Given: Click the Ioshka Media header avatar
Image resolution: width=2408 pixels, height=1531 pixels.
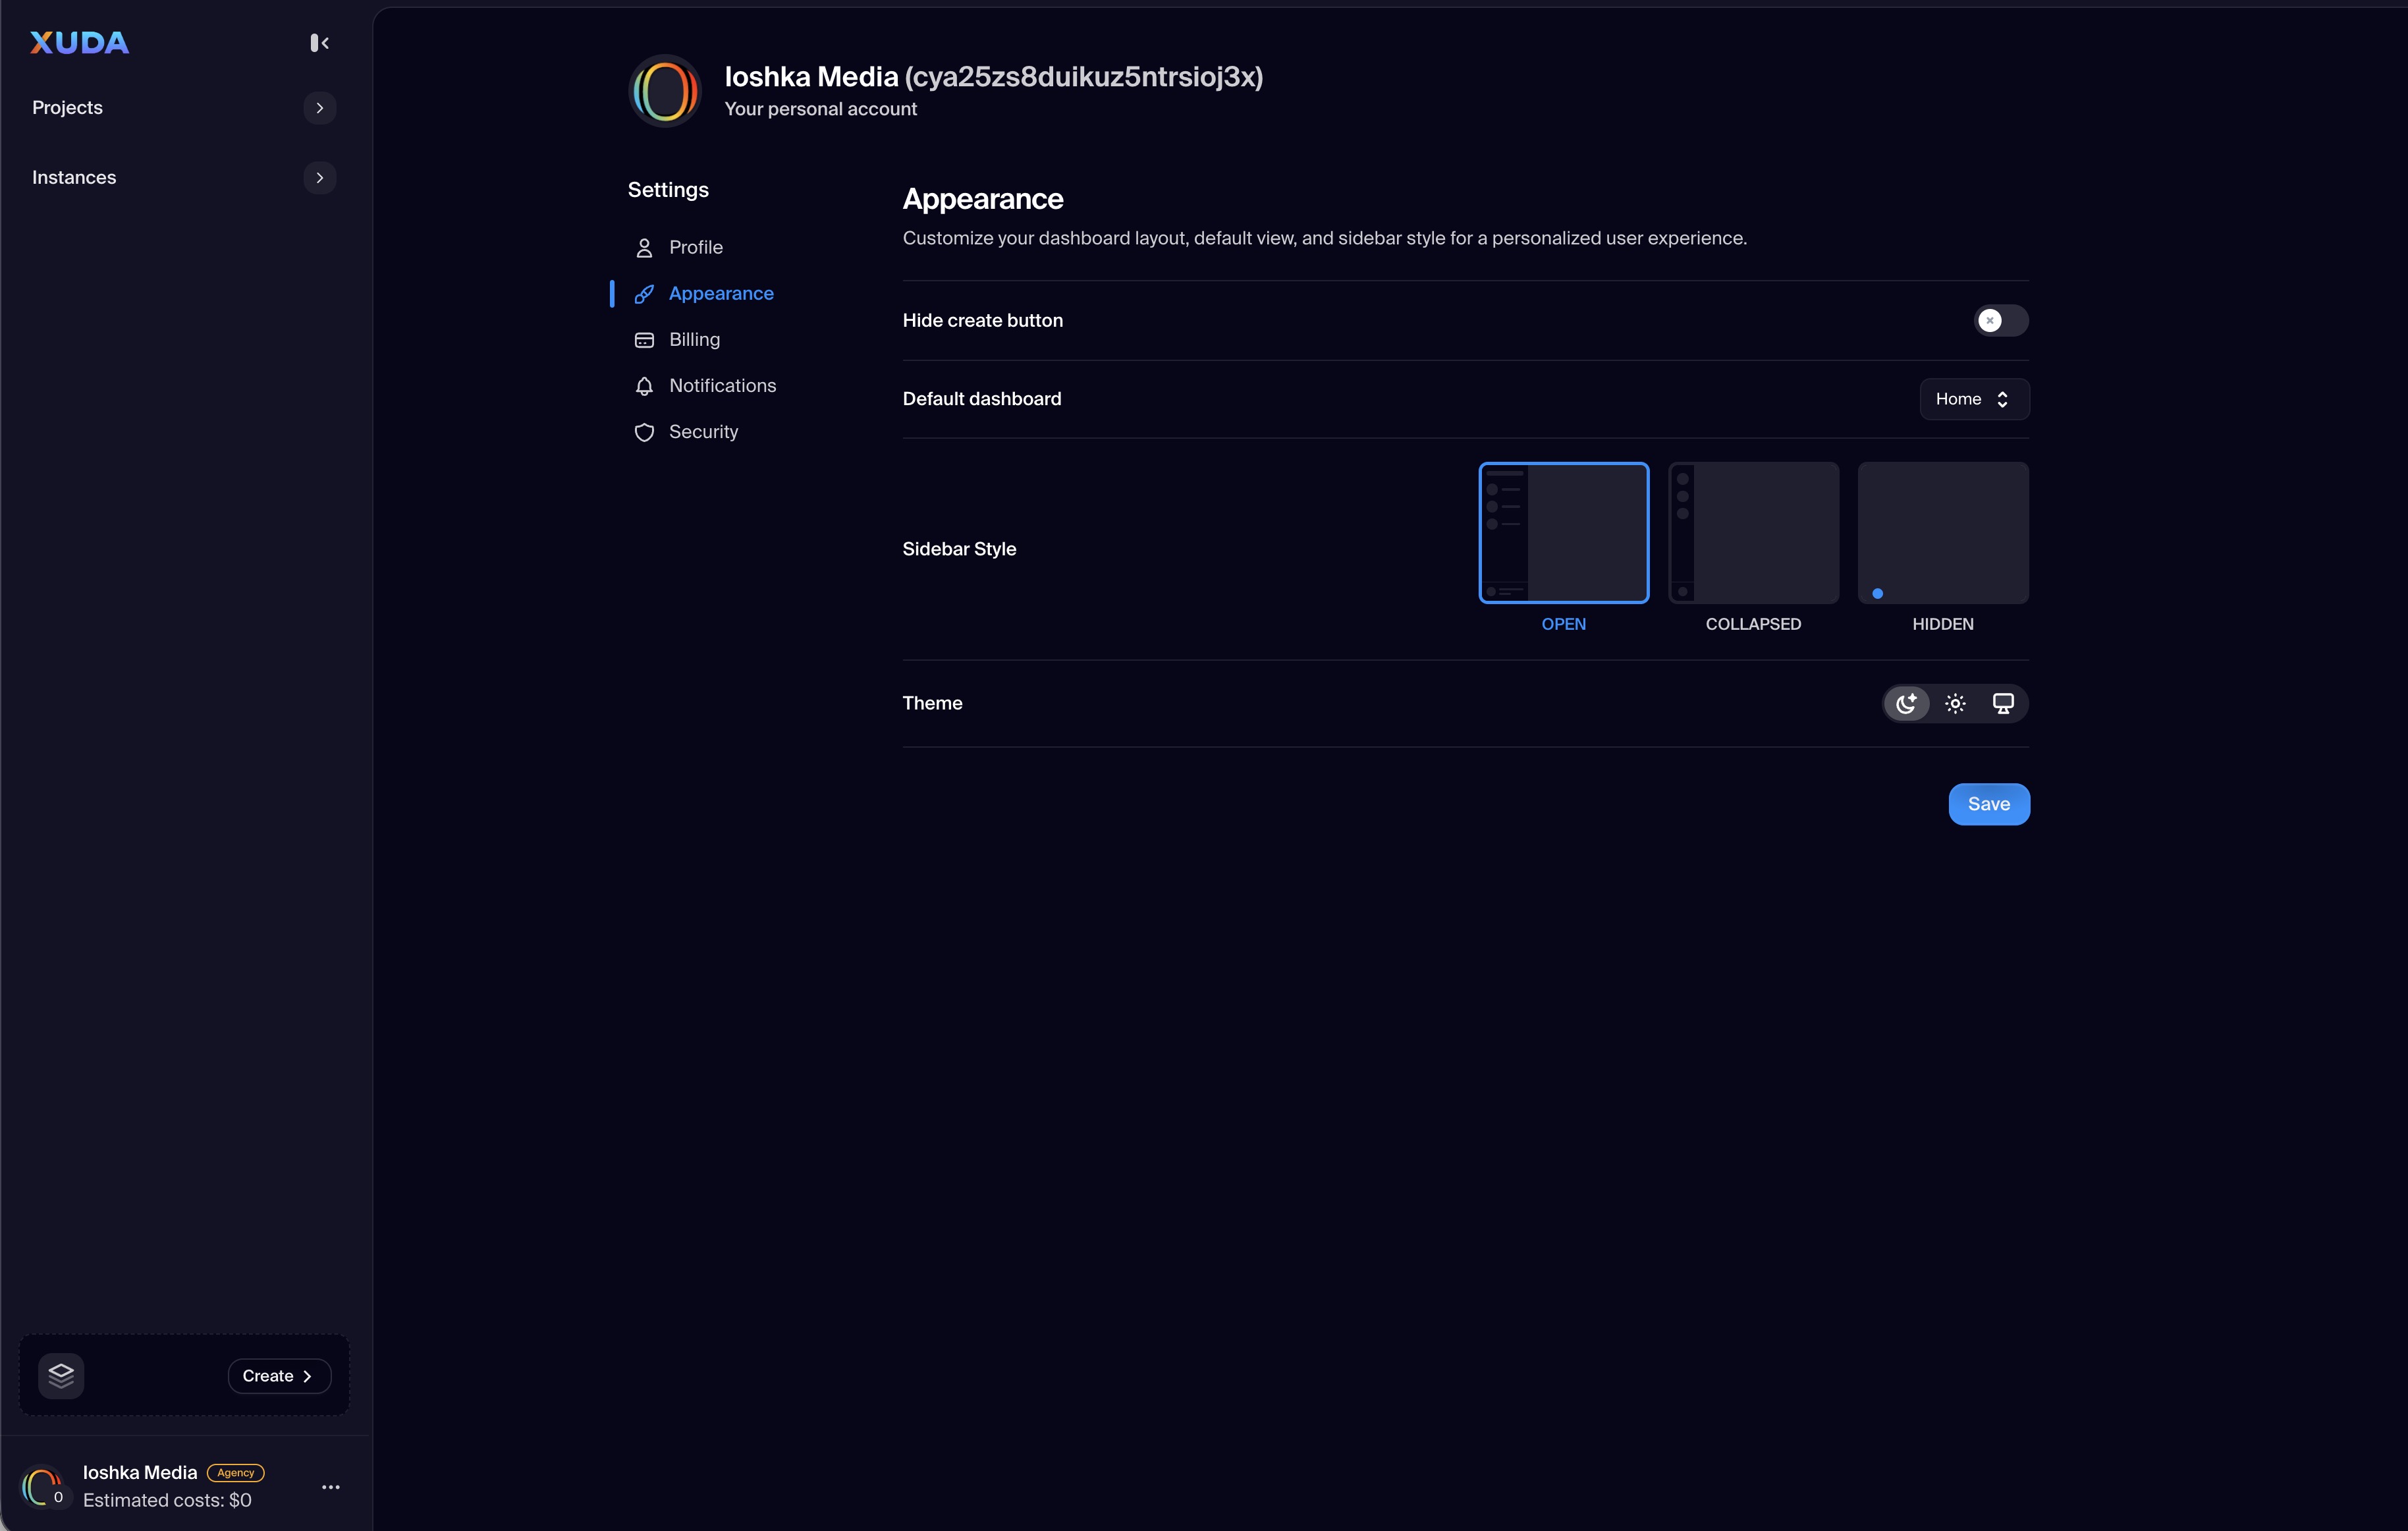Looking at the screenshot, I should [665, 91].
